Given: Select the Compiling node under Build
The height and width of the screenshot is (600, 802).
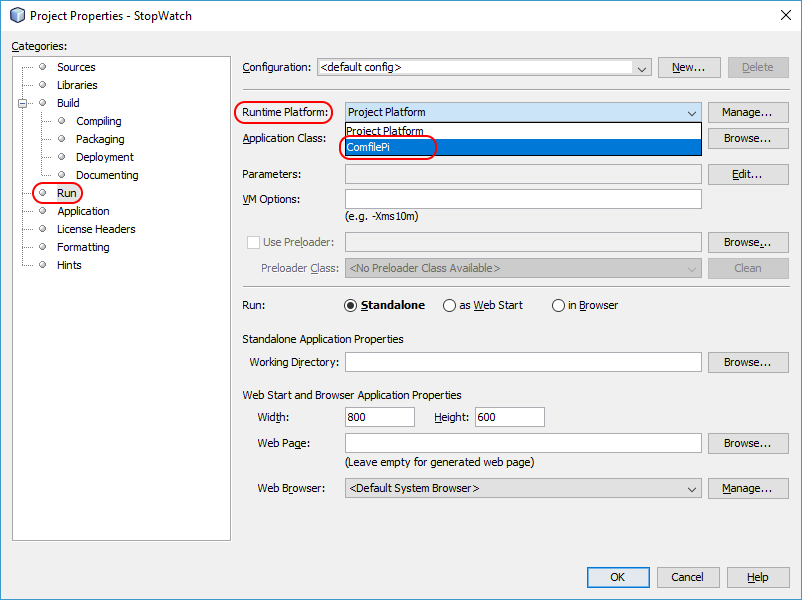Looking at the screenshot, I should pyautogui.click(x=98, y=121).
